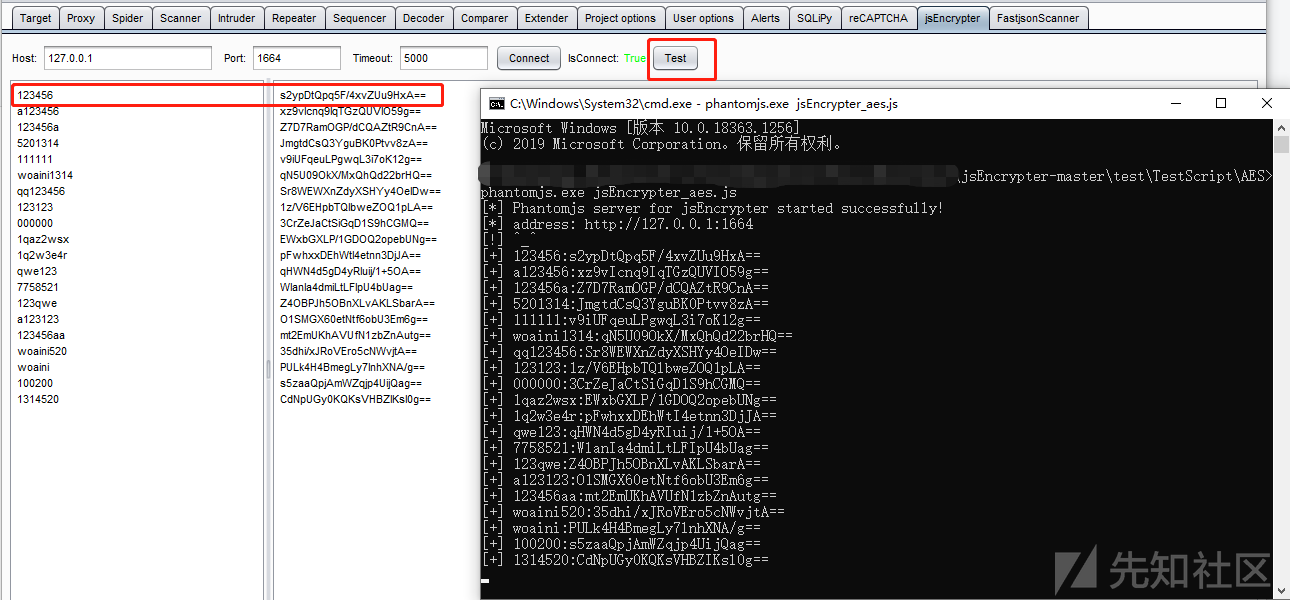The image size is (1290, 600).
Task: Go to the Intruder tab
Action: [x=237, y=18]
